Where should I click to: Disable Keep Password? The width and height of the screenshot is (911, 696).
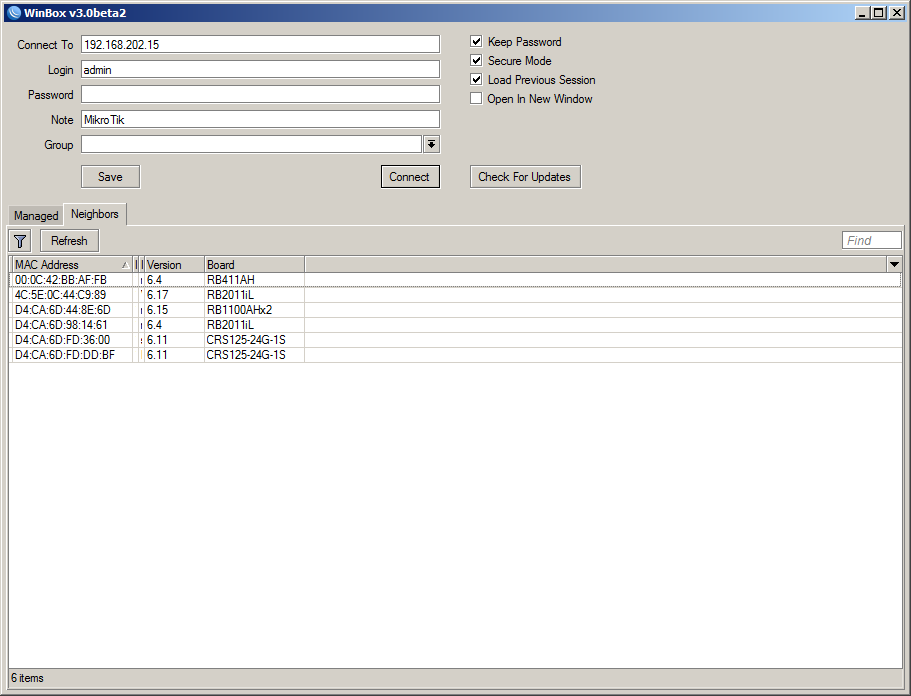[476, 41]
